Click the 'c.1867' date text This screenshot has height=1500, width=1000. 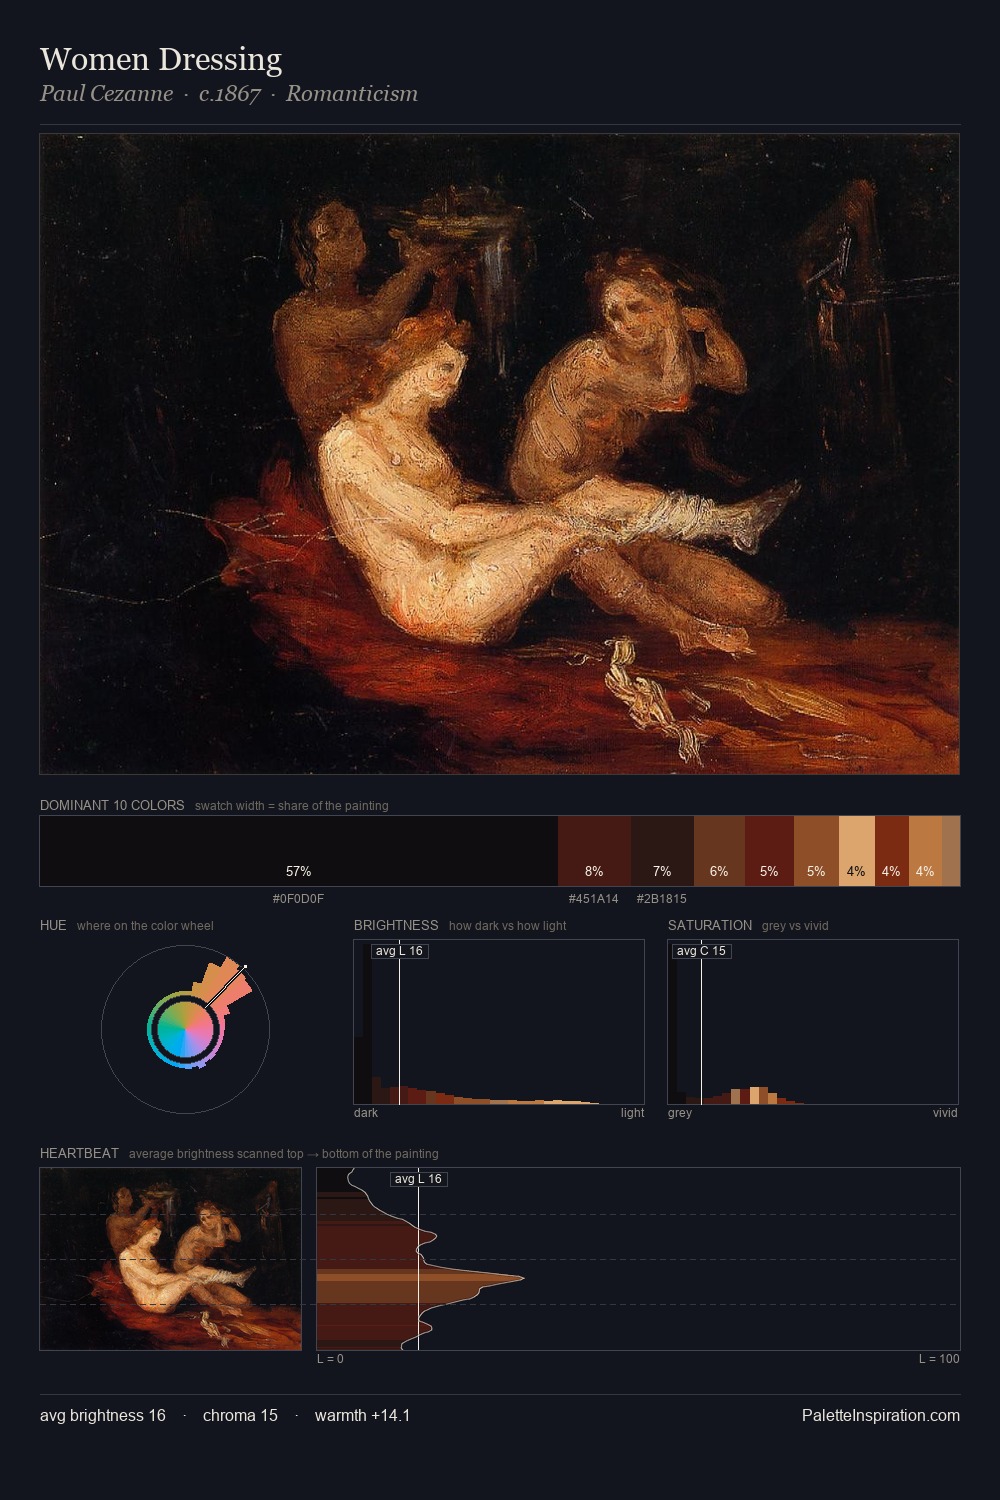click(x=230, y=94)
